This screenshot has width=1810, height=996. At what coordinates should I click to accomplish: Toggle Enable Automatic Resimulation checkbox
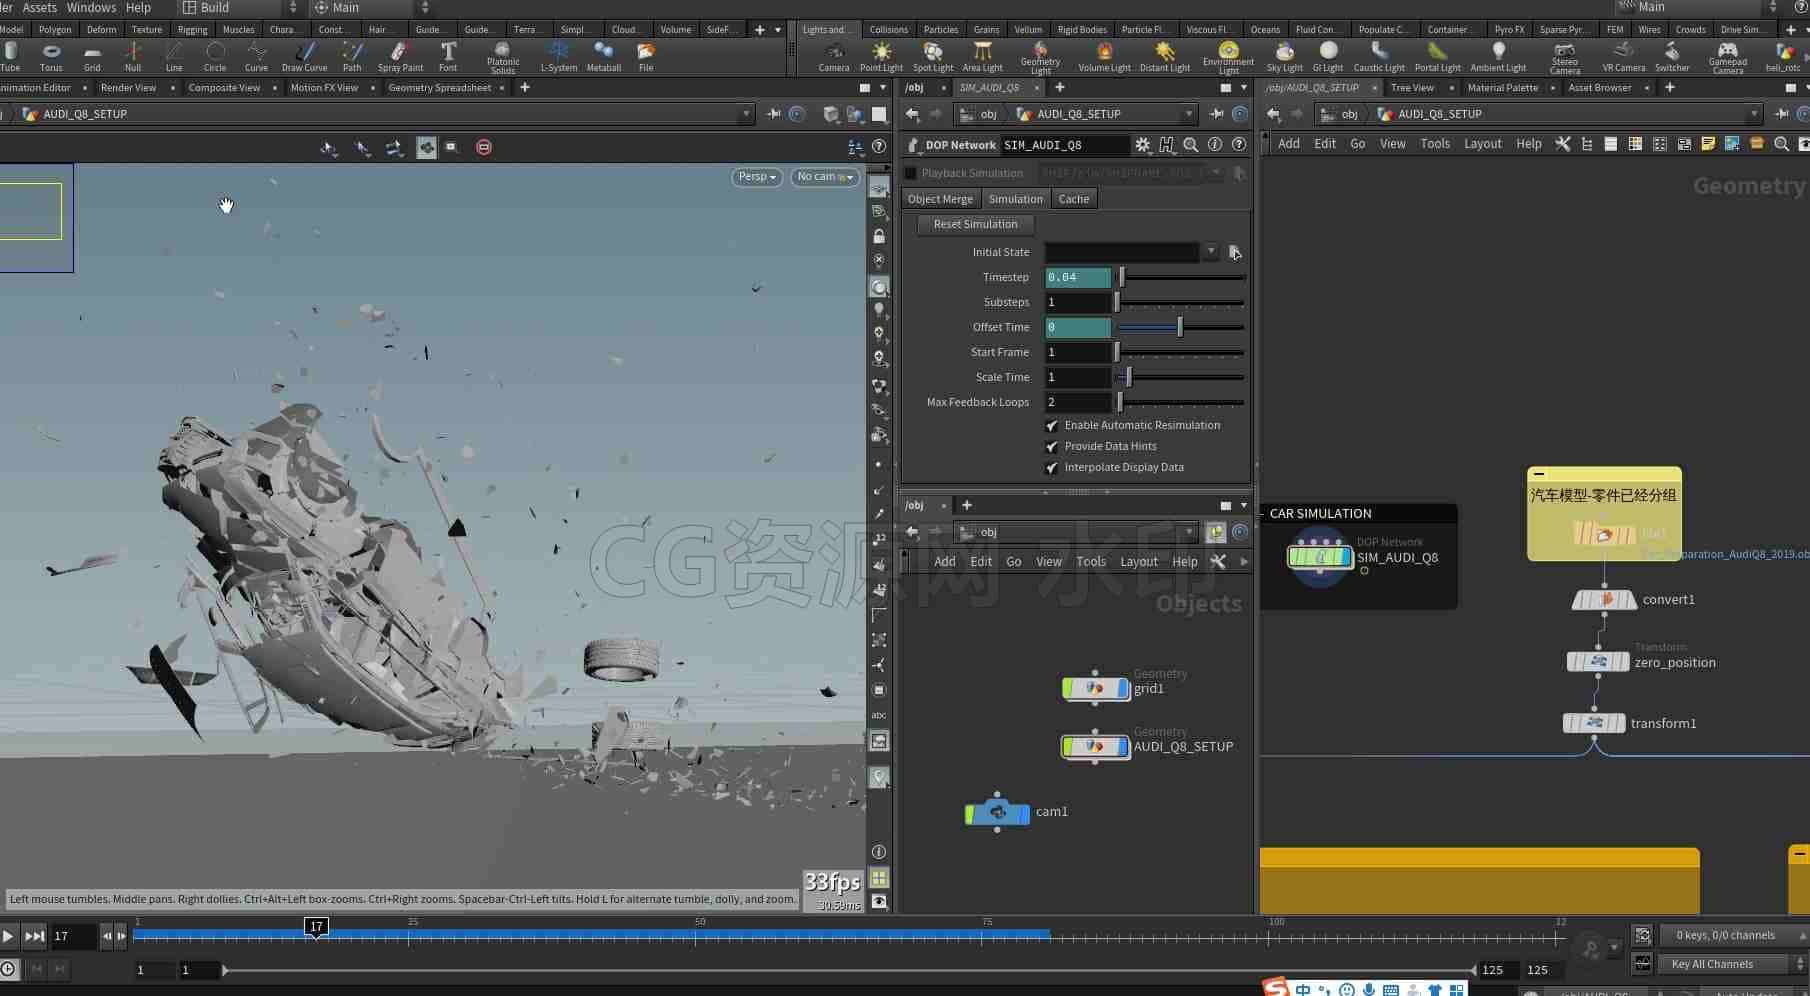(x=1052, y=425)
